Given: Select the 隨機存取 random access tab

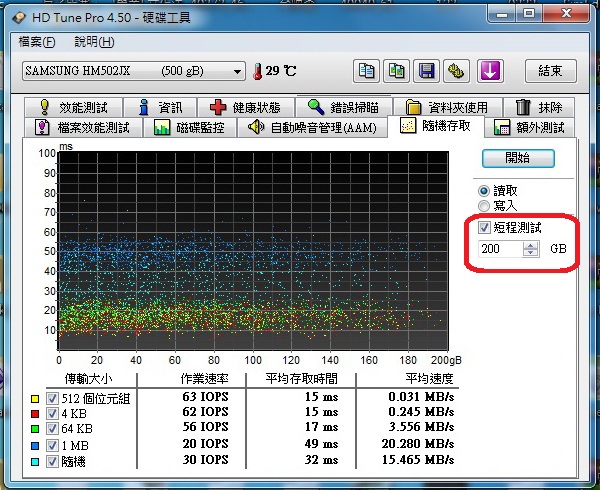Looking at the screenshot, I should coord(435,126).
